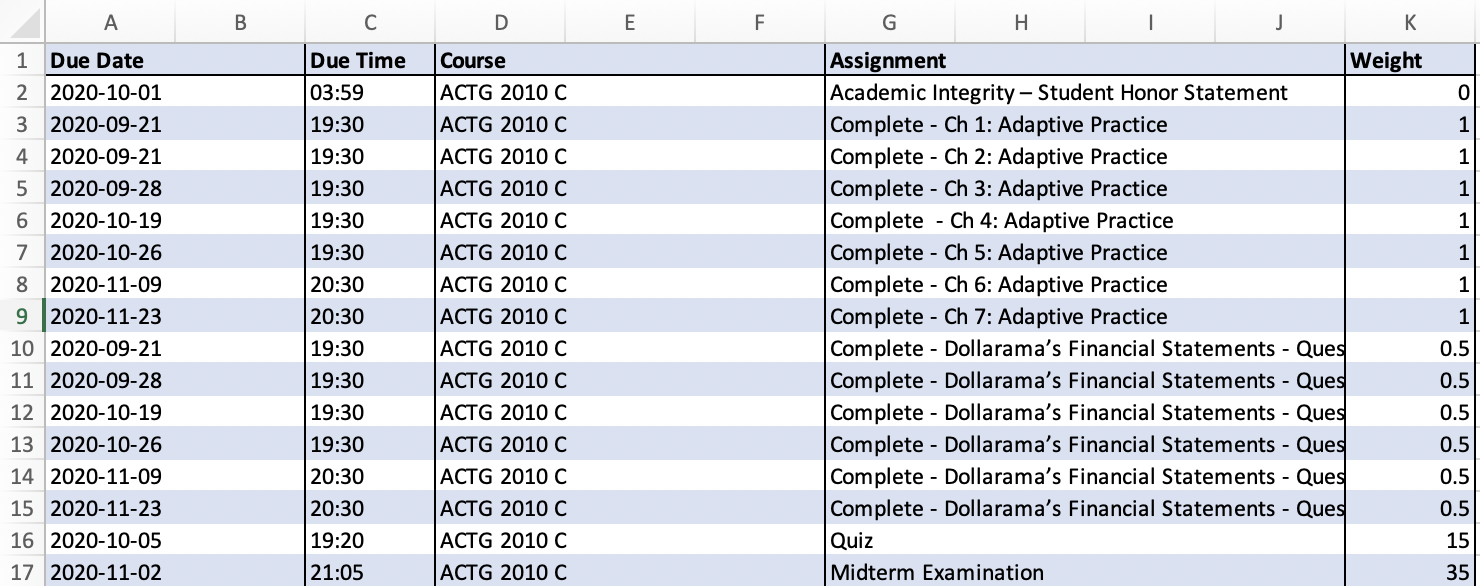
Task: Select column A header
Action: tap(110, 22)
